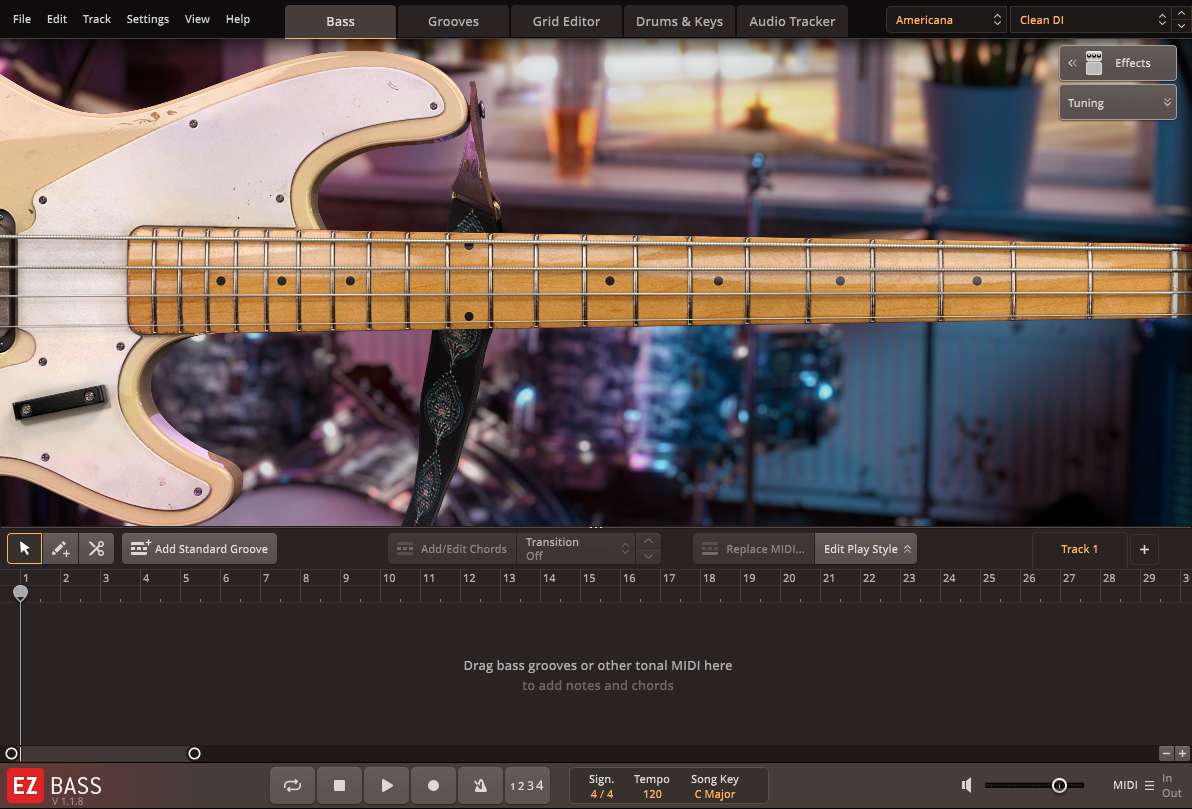This screenshot has height=809, width=1192.
Task: Select the pencil draw tool
Action: [60, 548]
